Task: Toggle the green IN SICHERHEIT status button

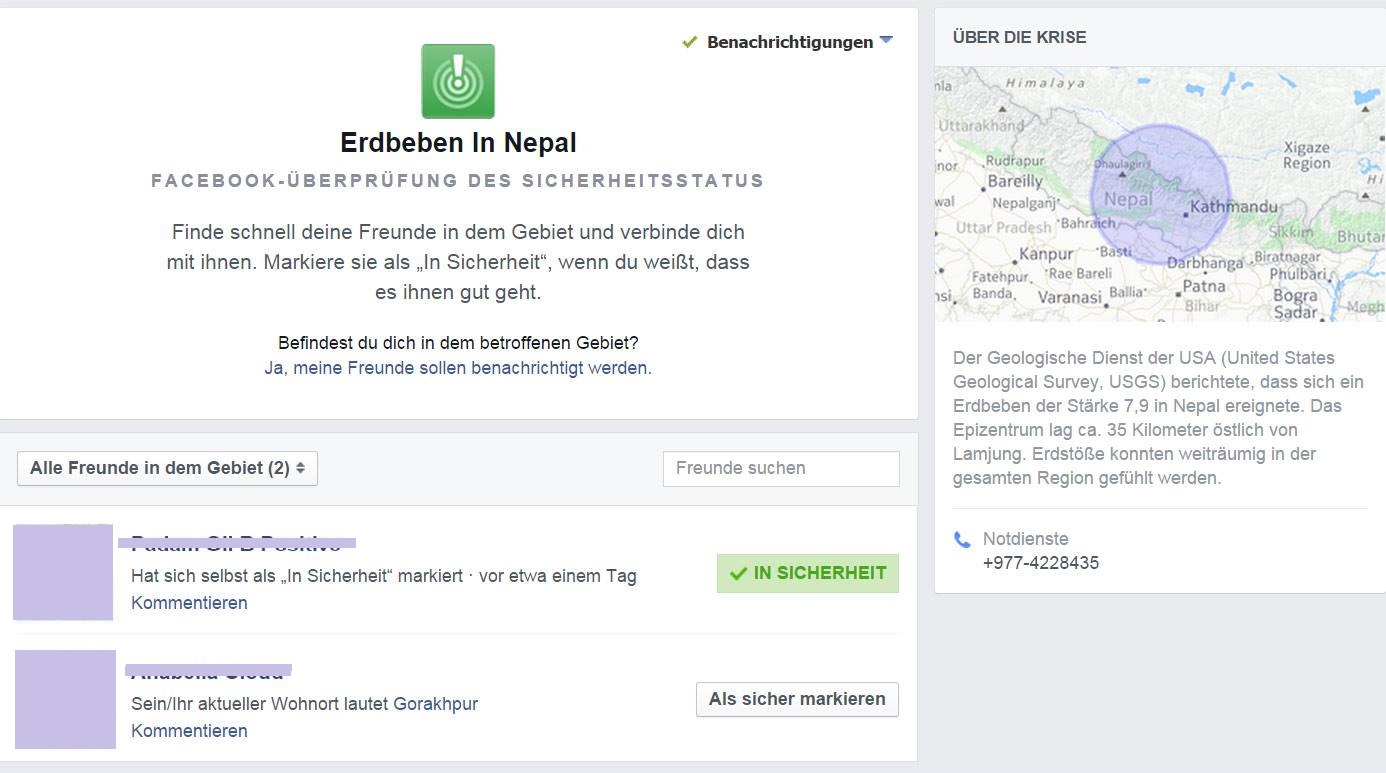Action: pos(808,573)
